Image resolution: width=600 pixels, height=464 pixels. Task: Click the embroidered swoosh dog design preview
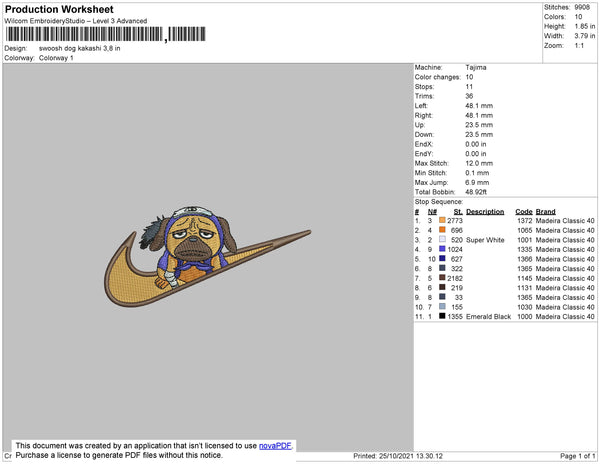pyautogui.click(x=207, y=257)
